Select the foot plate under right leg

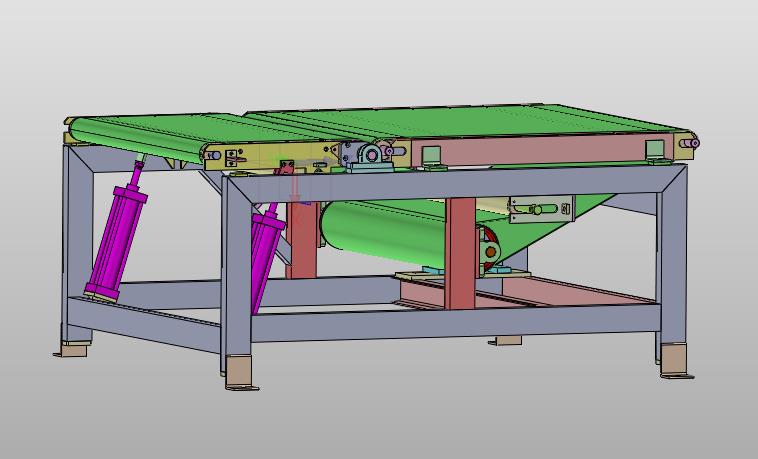676,360
